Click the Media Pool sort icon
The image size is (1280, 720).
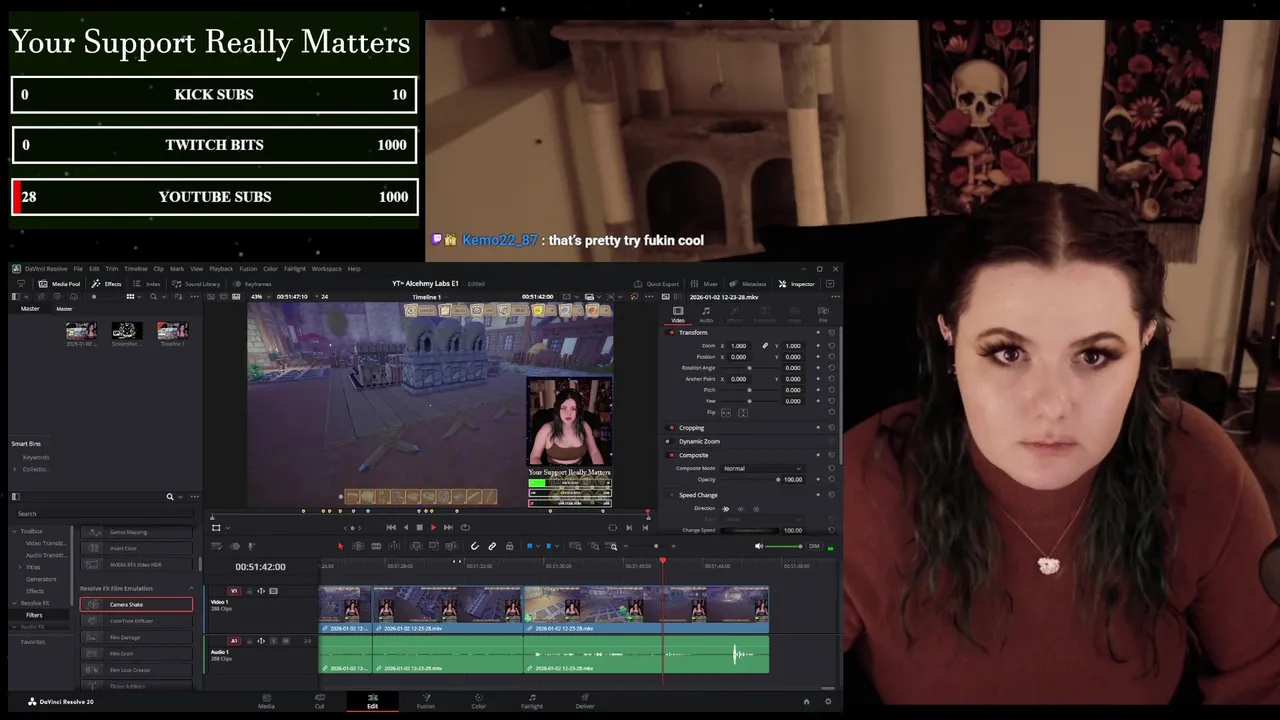178,296
